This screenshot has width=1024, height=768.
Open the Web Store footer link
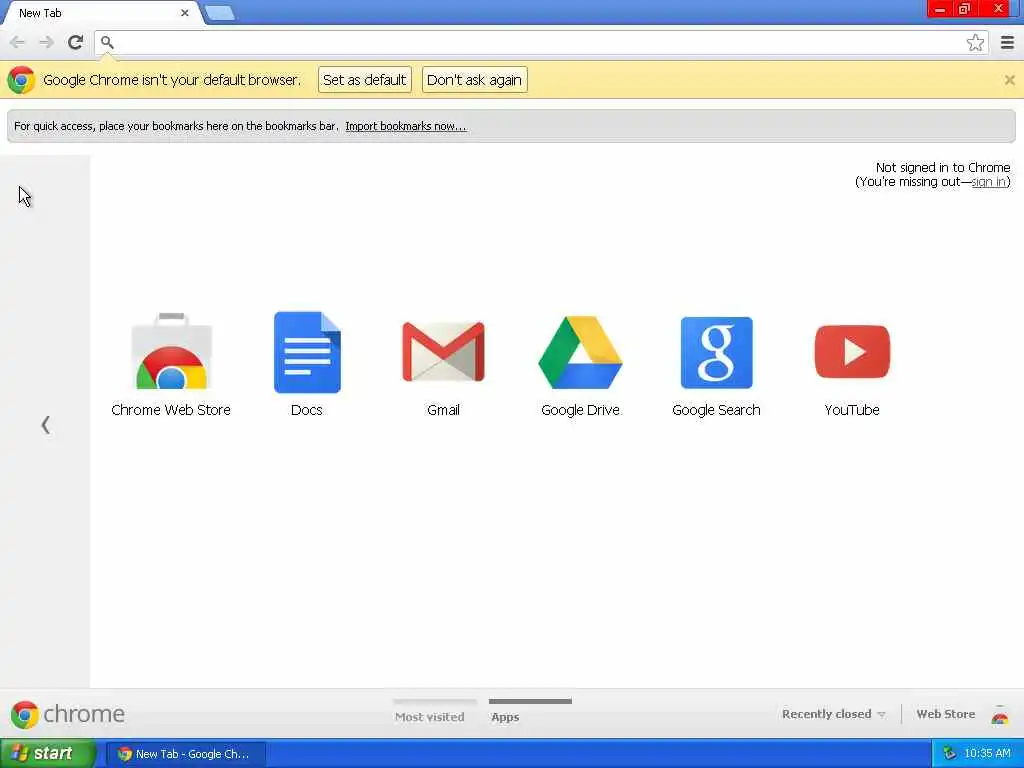(946, 714)
